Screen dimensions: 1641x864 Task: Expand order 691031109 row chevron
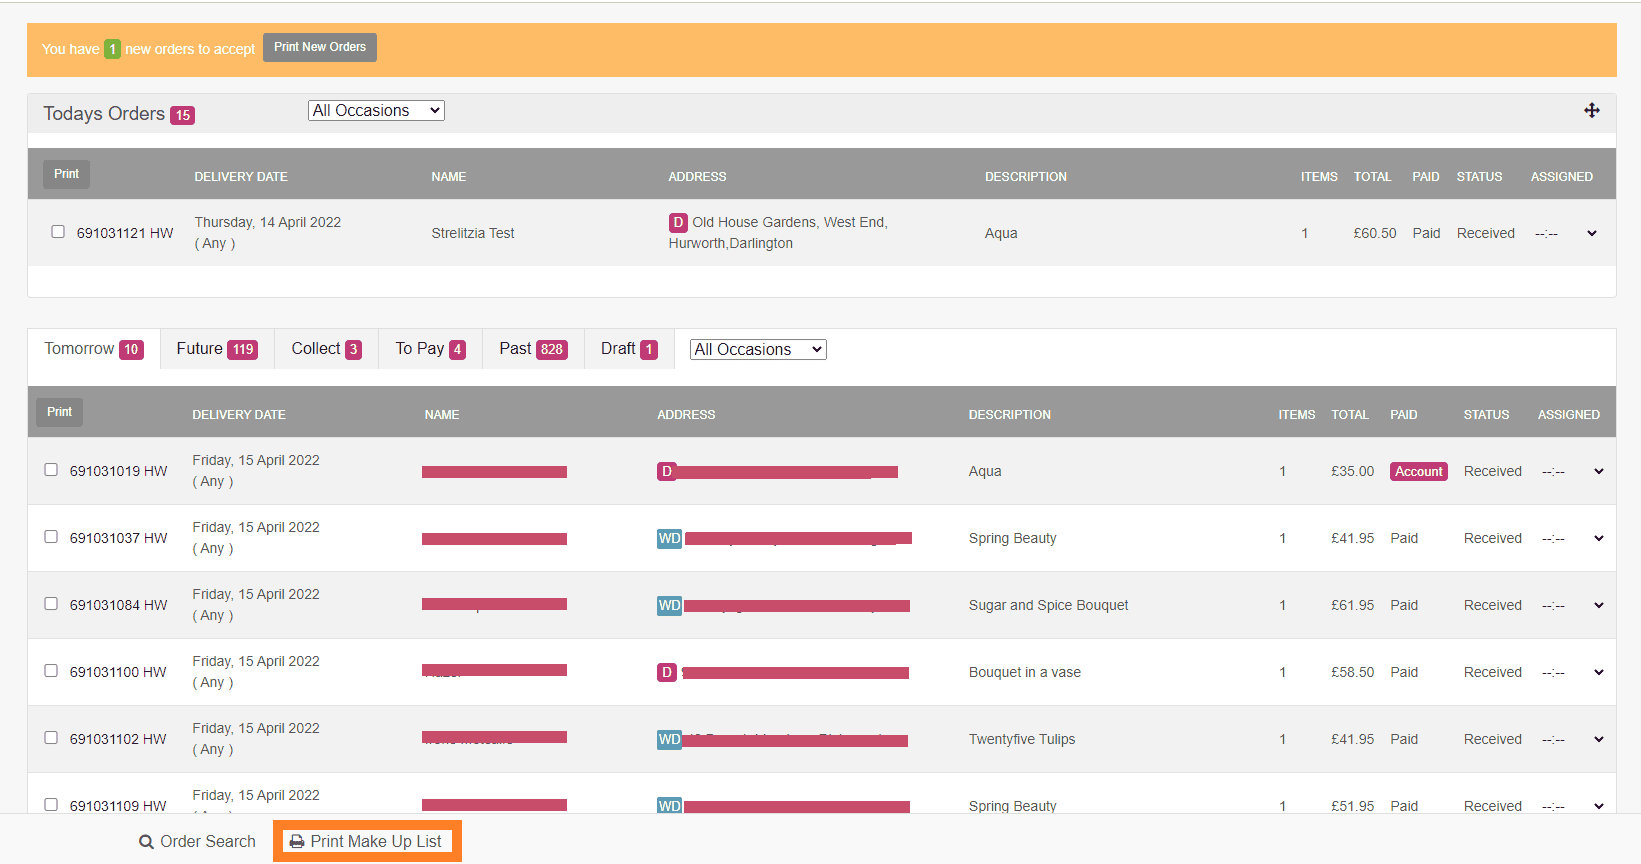tap(1599, 806)
